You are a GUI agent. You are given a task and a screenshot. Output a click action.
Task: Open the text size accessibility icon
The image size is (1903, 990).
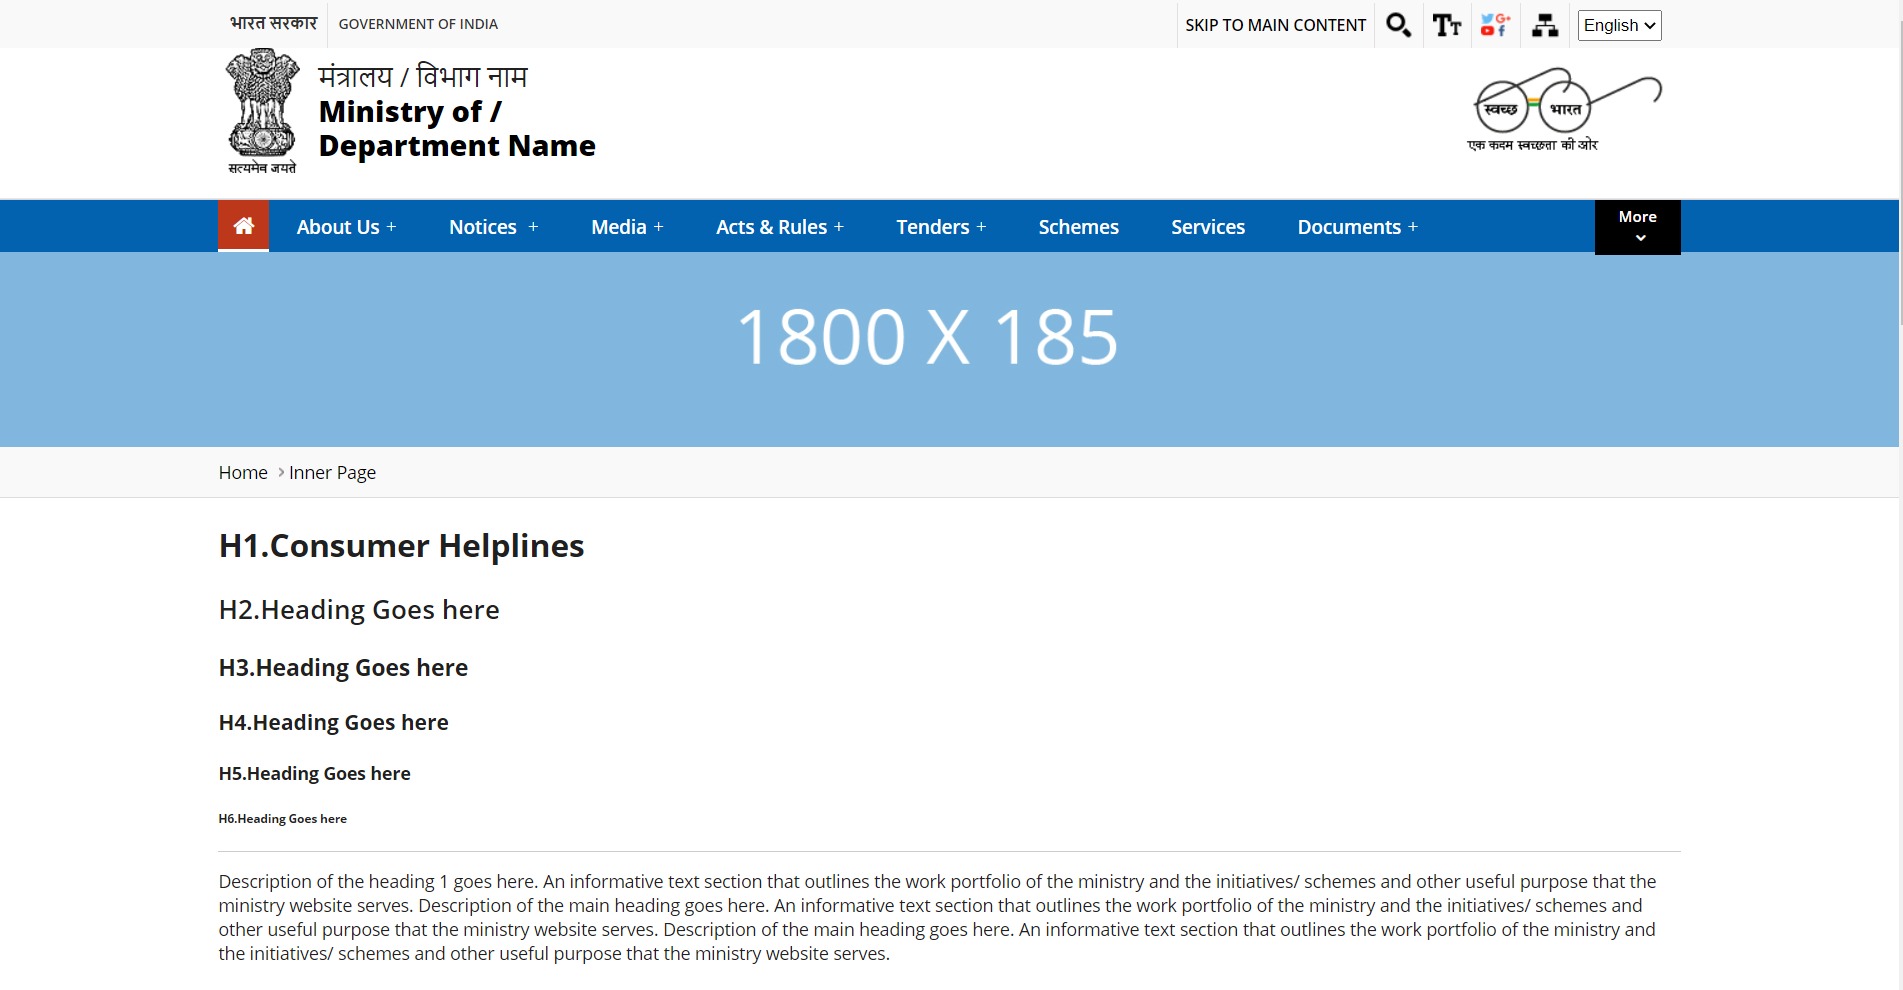pos(1446,25)
